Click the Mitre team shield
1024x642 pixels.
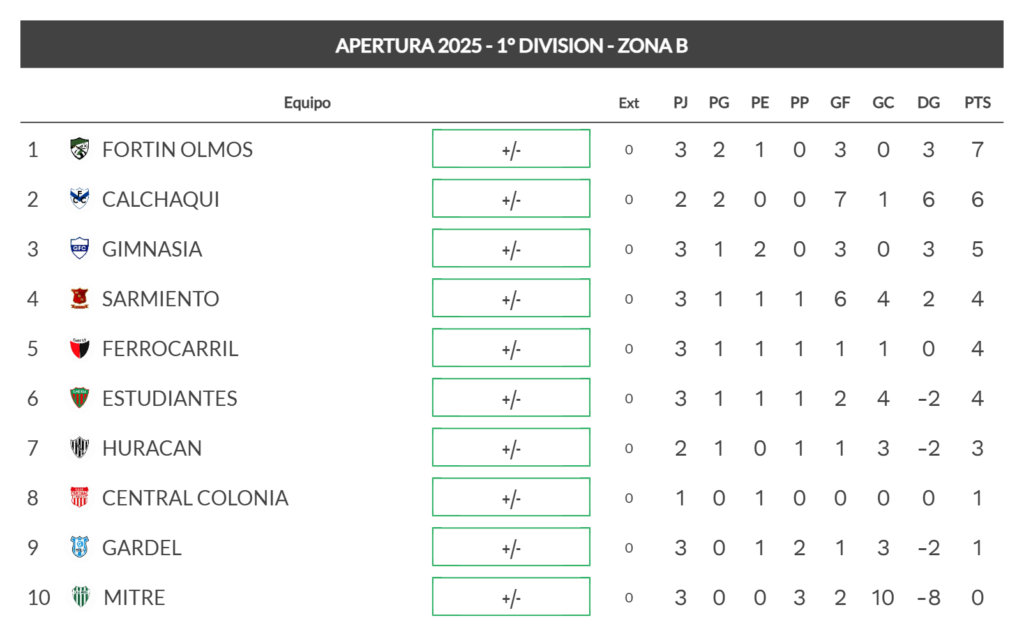79,597
